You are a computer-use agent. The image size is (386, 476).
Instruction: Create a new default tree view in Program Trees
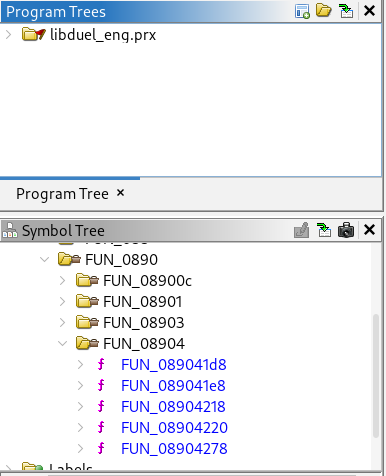click(x=302, y=11)
